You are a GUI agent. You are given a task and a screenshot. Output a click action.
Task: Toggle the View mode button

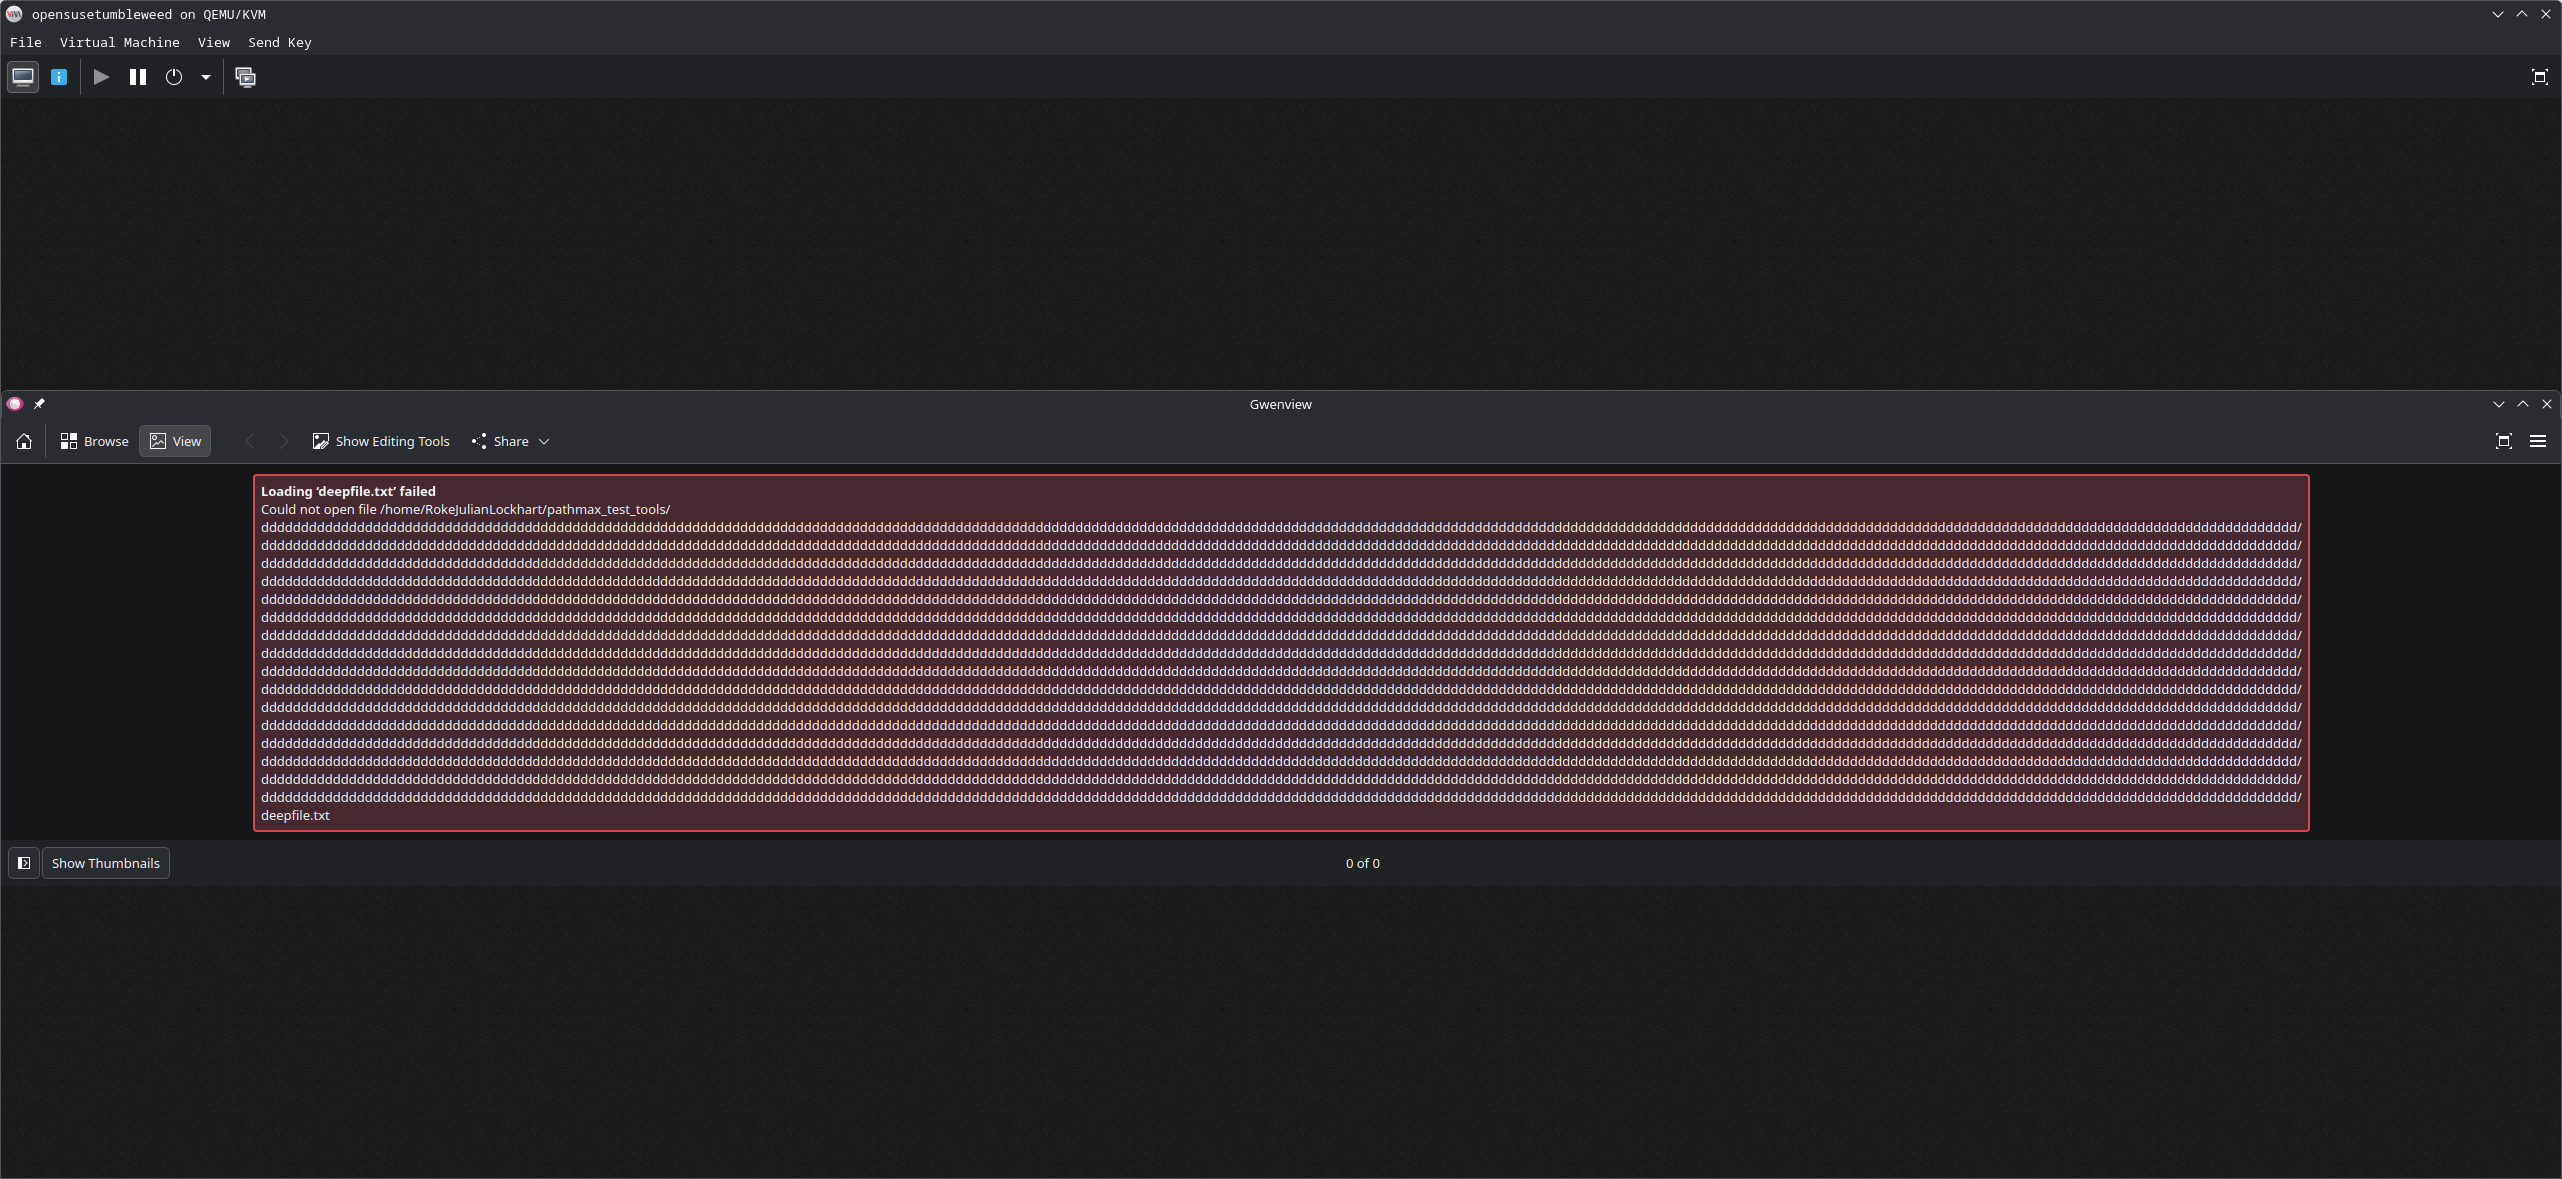pos(175,441)
